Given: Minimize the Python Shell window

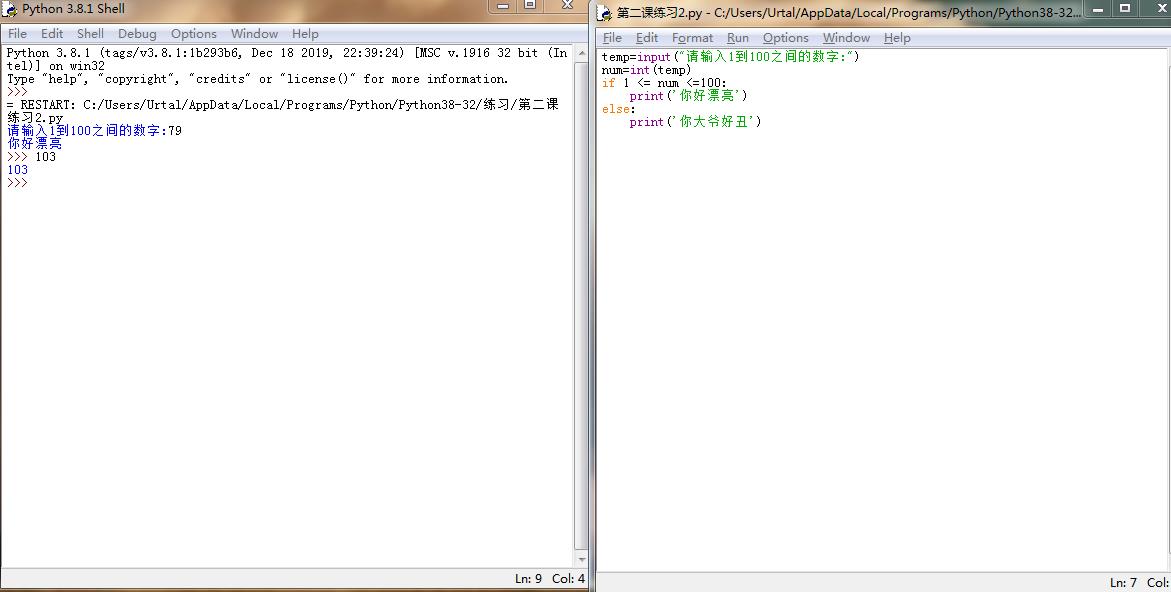Looking at the screenshot, I should point(503,5).
